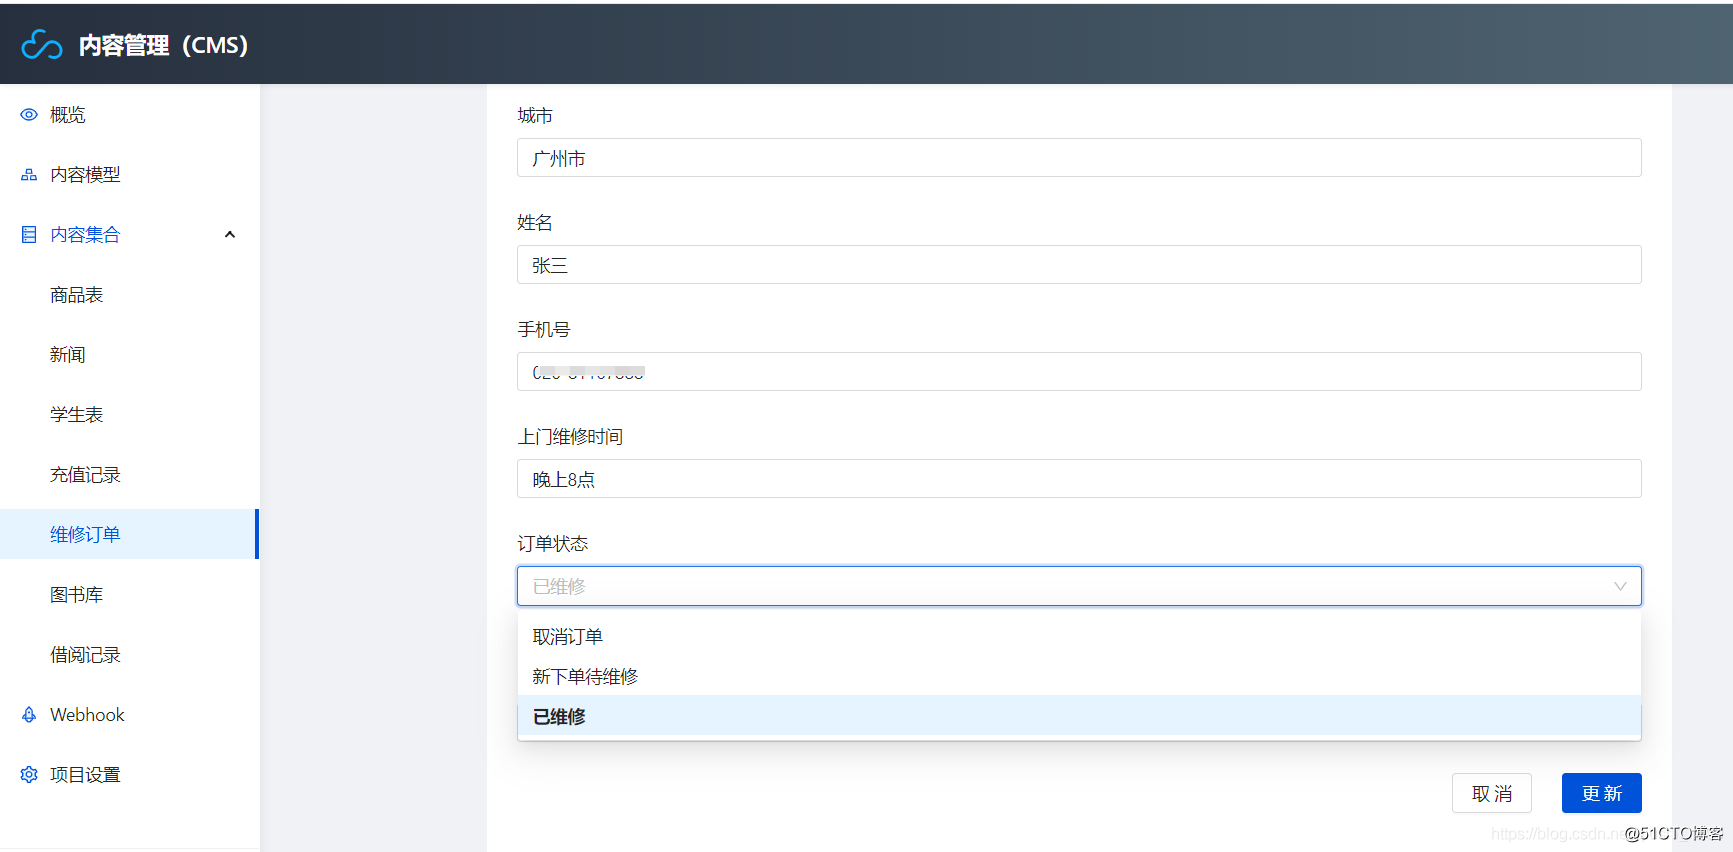Click the 城市 input showing 广州市
Viewport: 1733px width, 852px height.
1079,158
